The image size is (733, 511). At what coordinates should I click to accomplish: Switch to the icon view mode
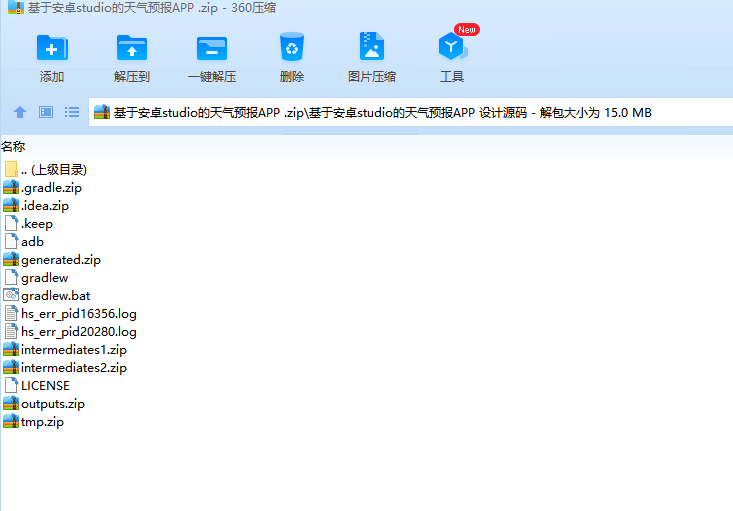[46, 112]
